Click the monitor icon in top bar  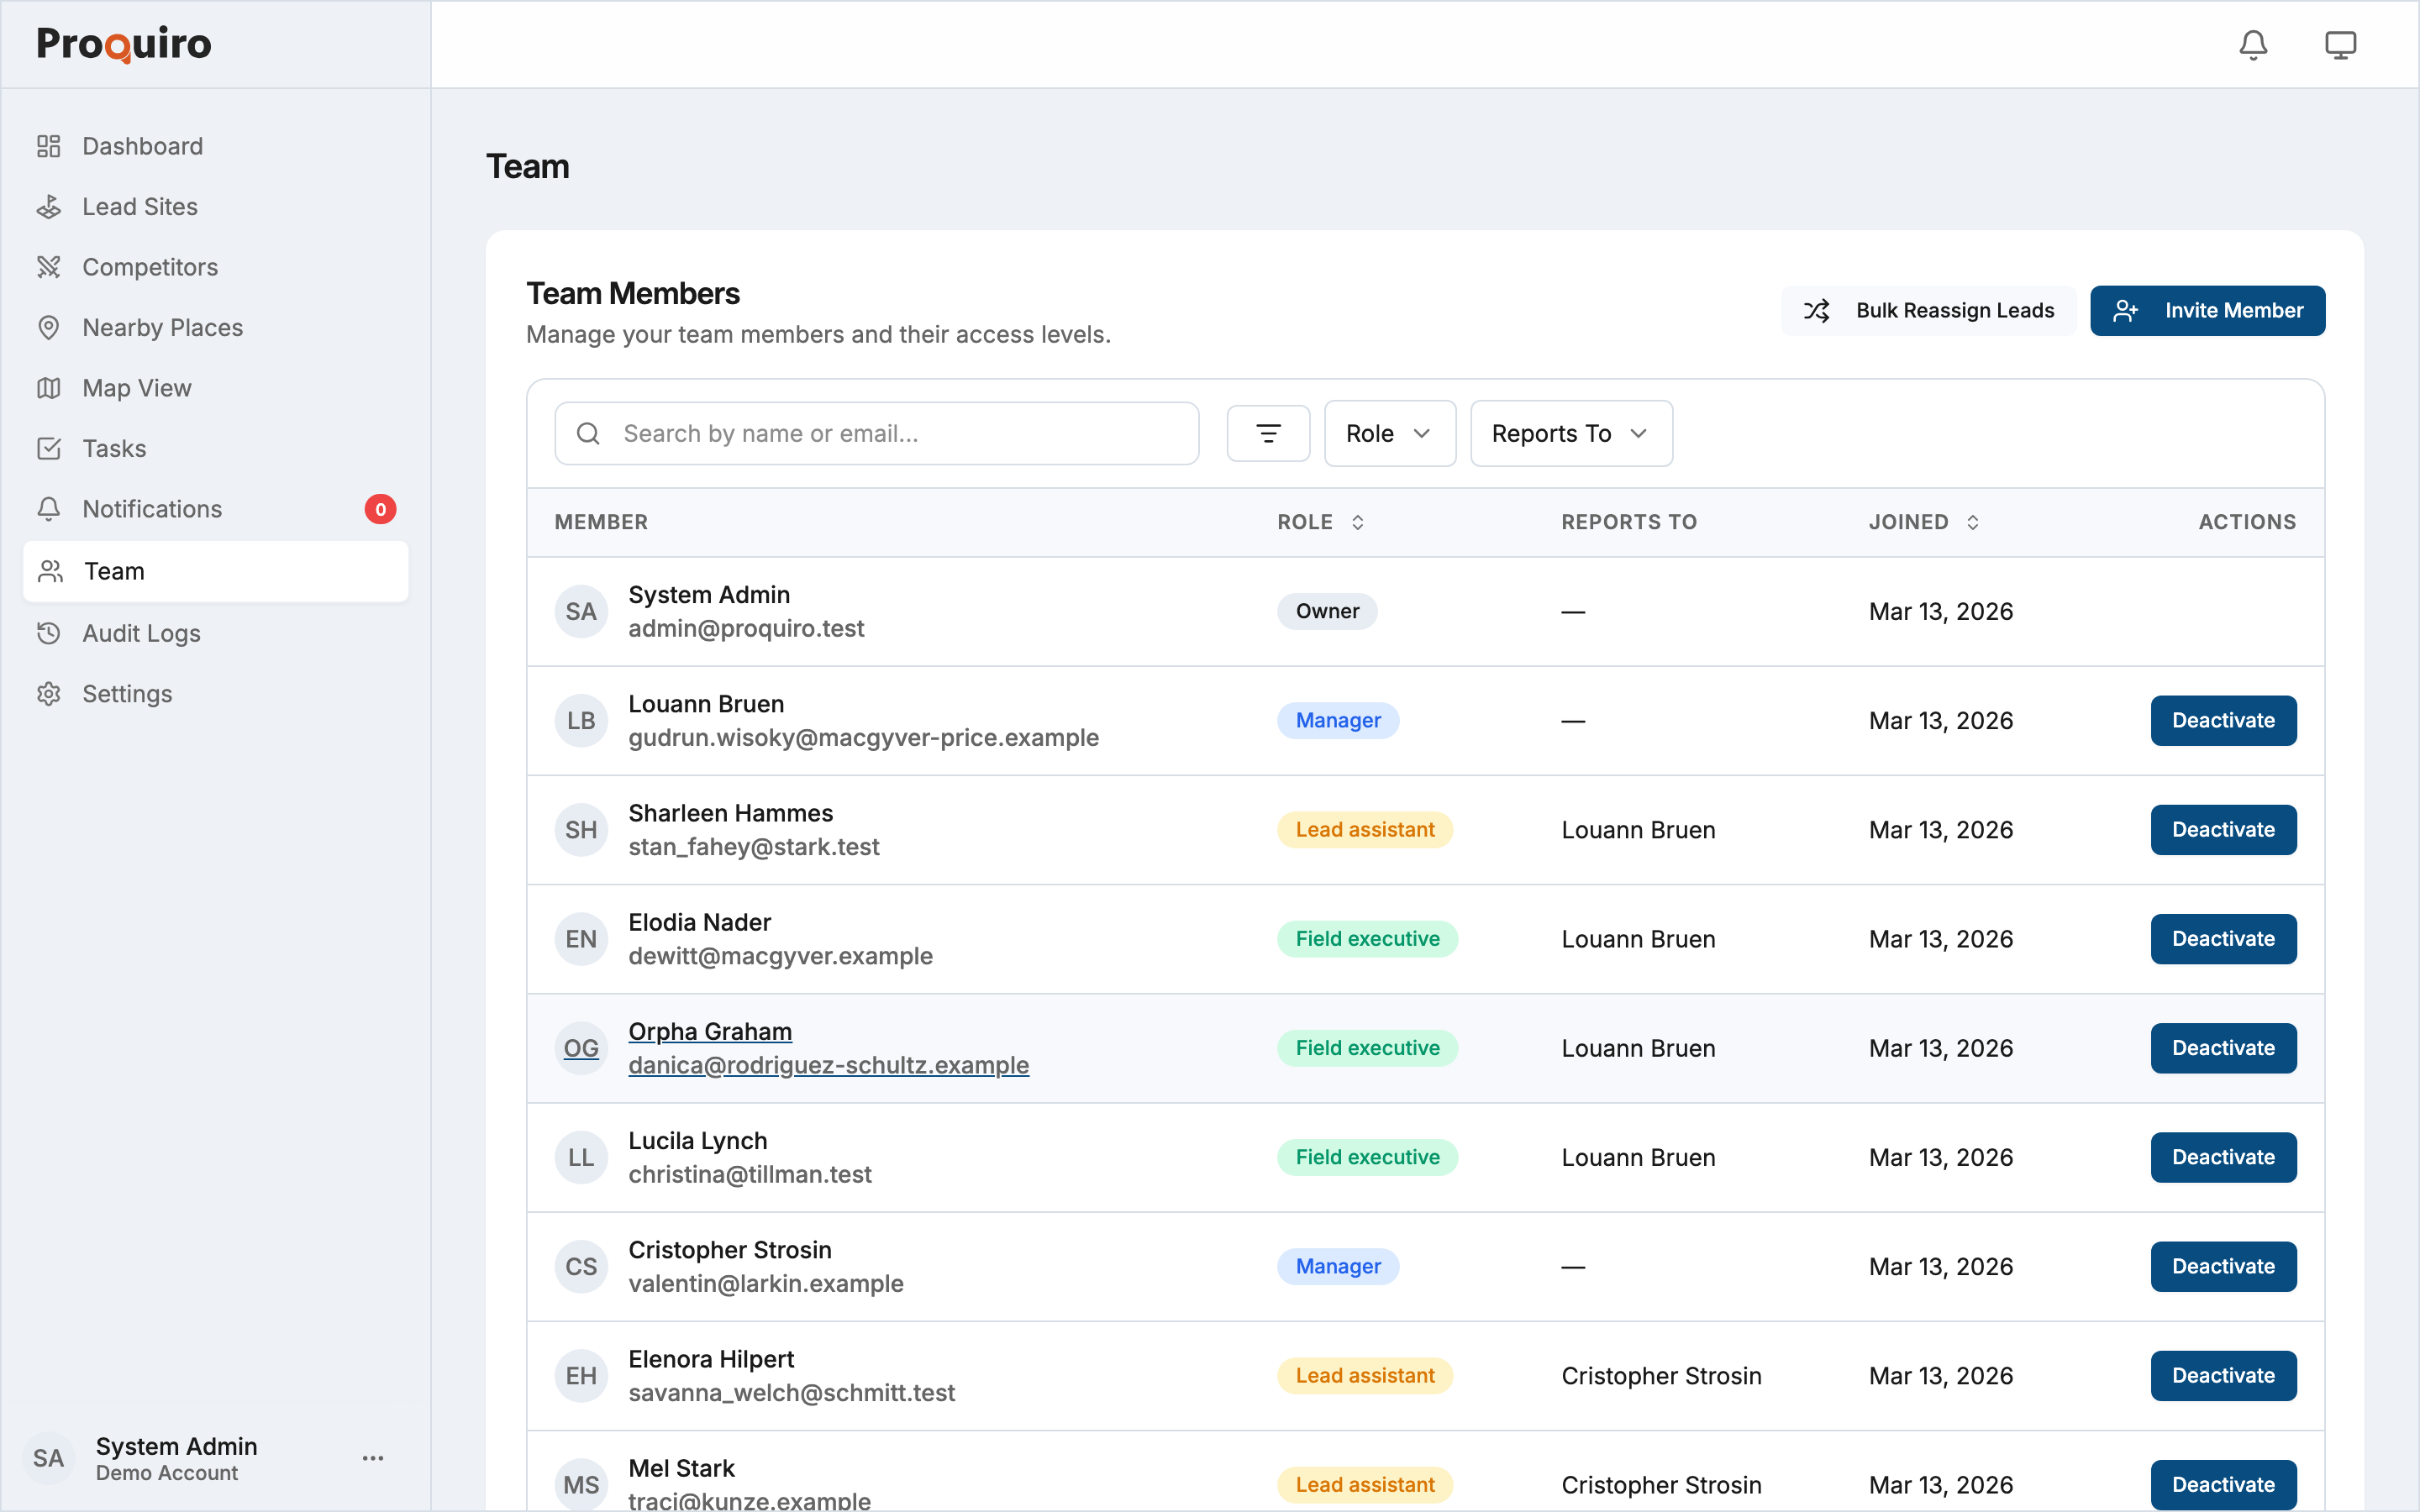[2340, 45]
